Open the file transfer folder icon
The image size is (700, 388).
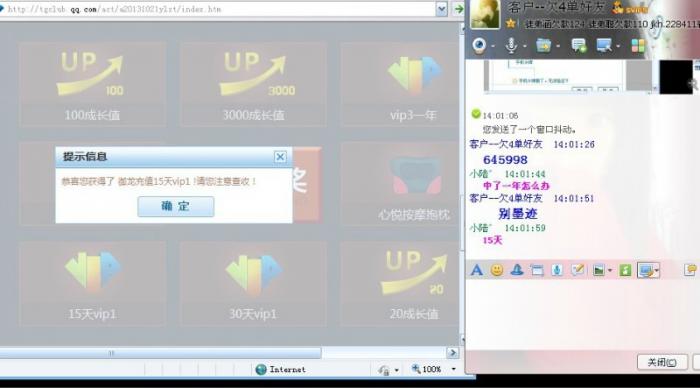click(x=543, y=45)
